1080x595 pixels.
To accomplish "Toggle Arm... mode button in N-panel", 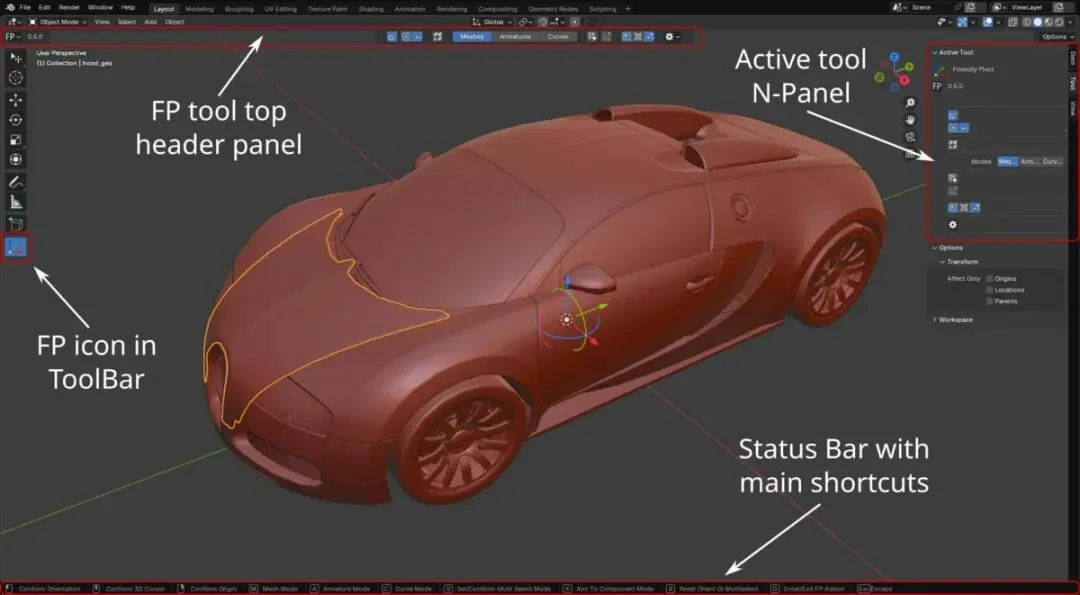I will click(1030, 161).
